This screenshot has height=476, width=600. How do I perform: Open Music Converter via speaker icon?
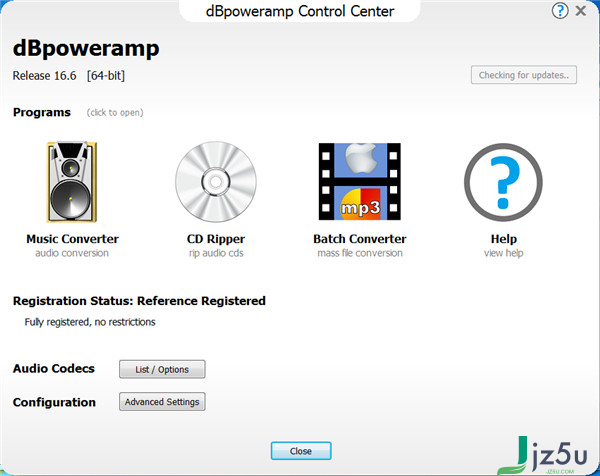(x=72, y=182)
